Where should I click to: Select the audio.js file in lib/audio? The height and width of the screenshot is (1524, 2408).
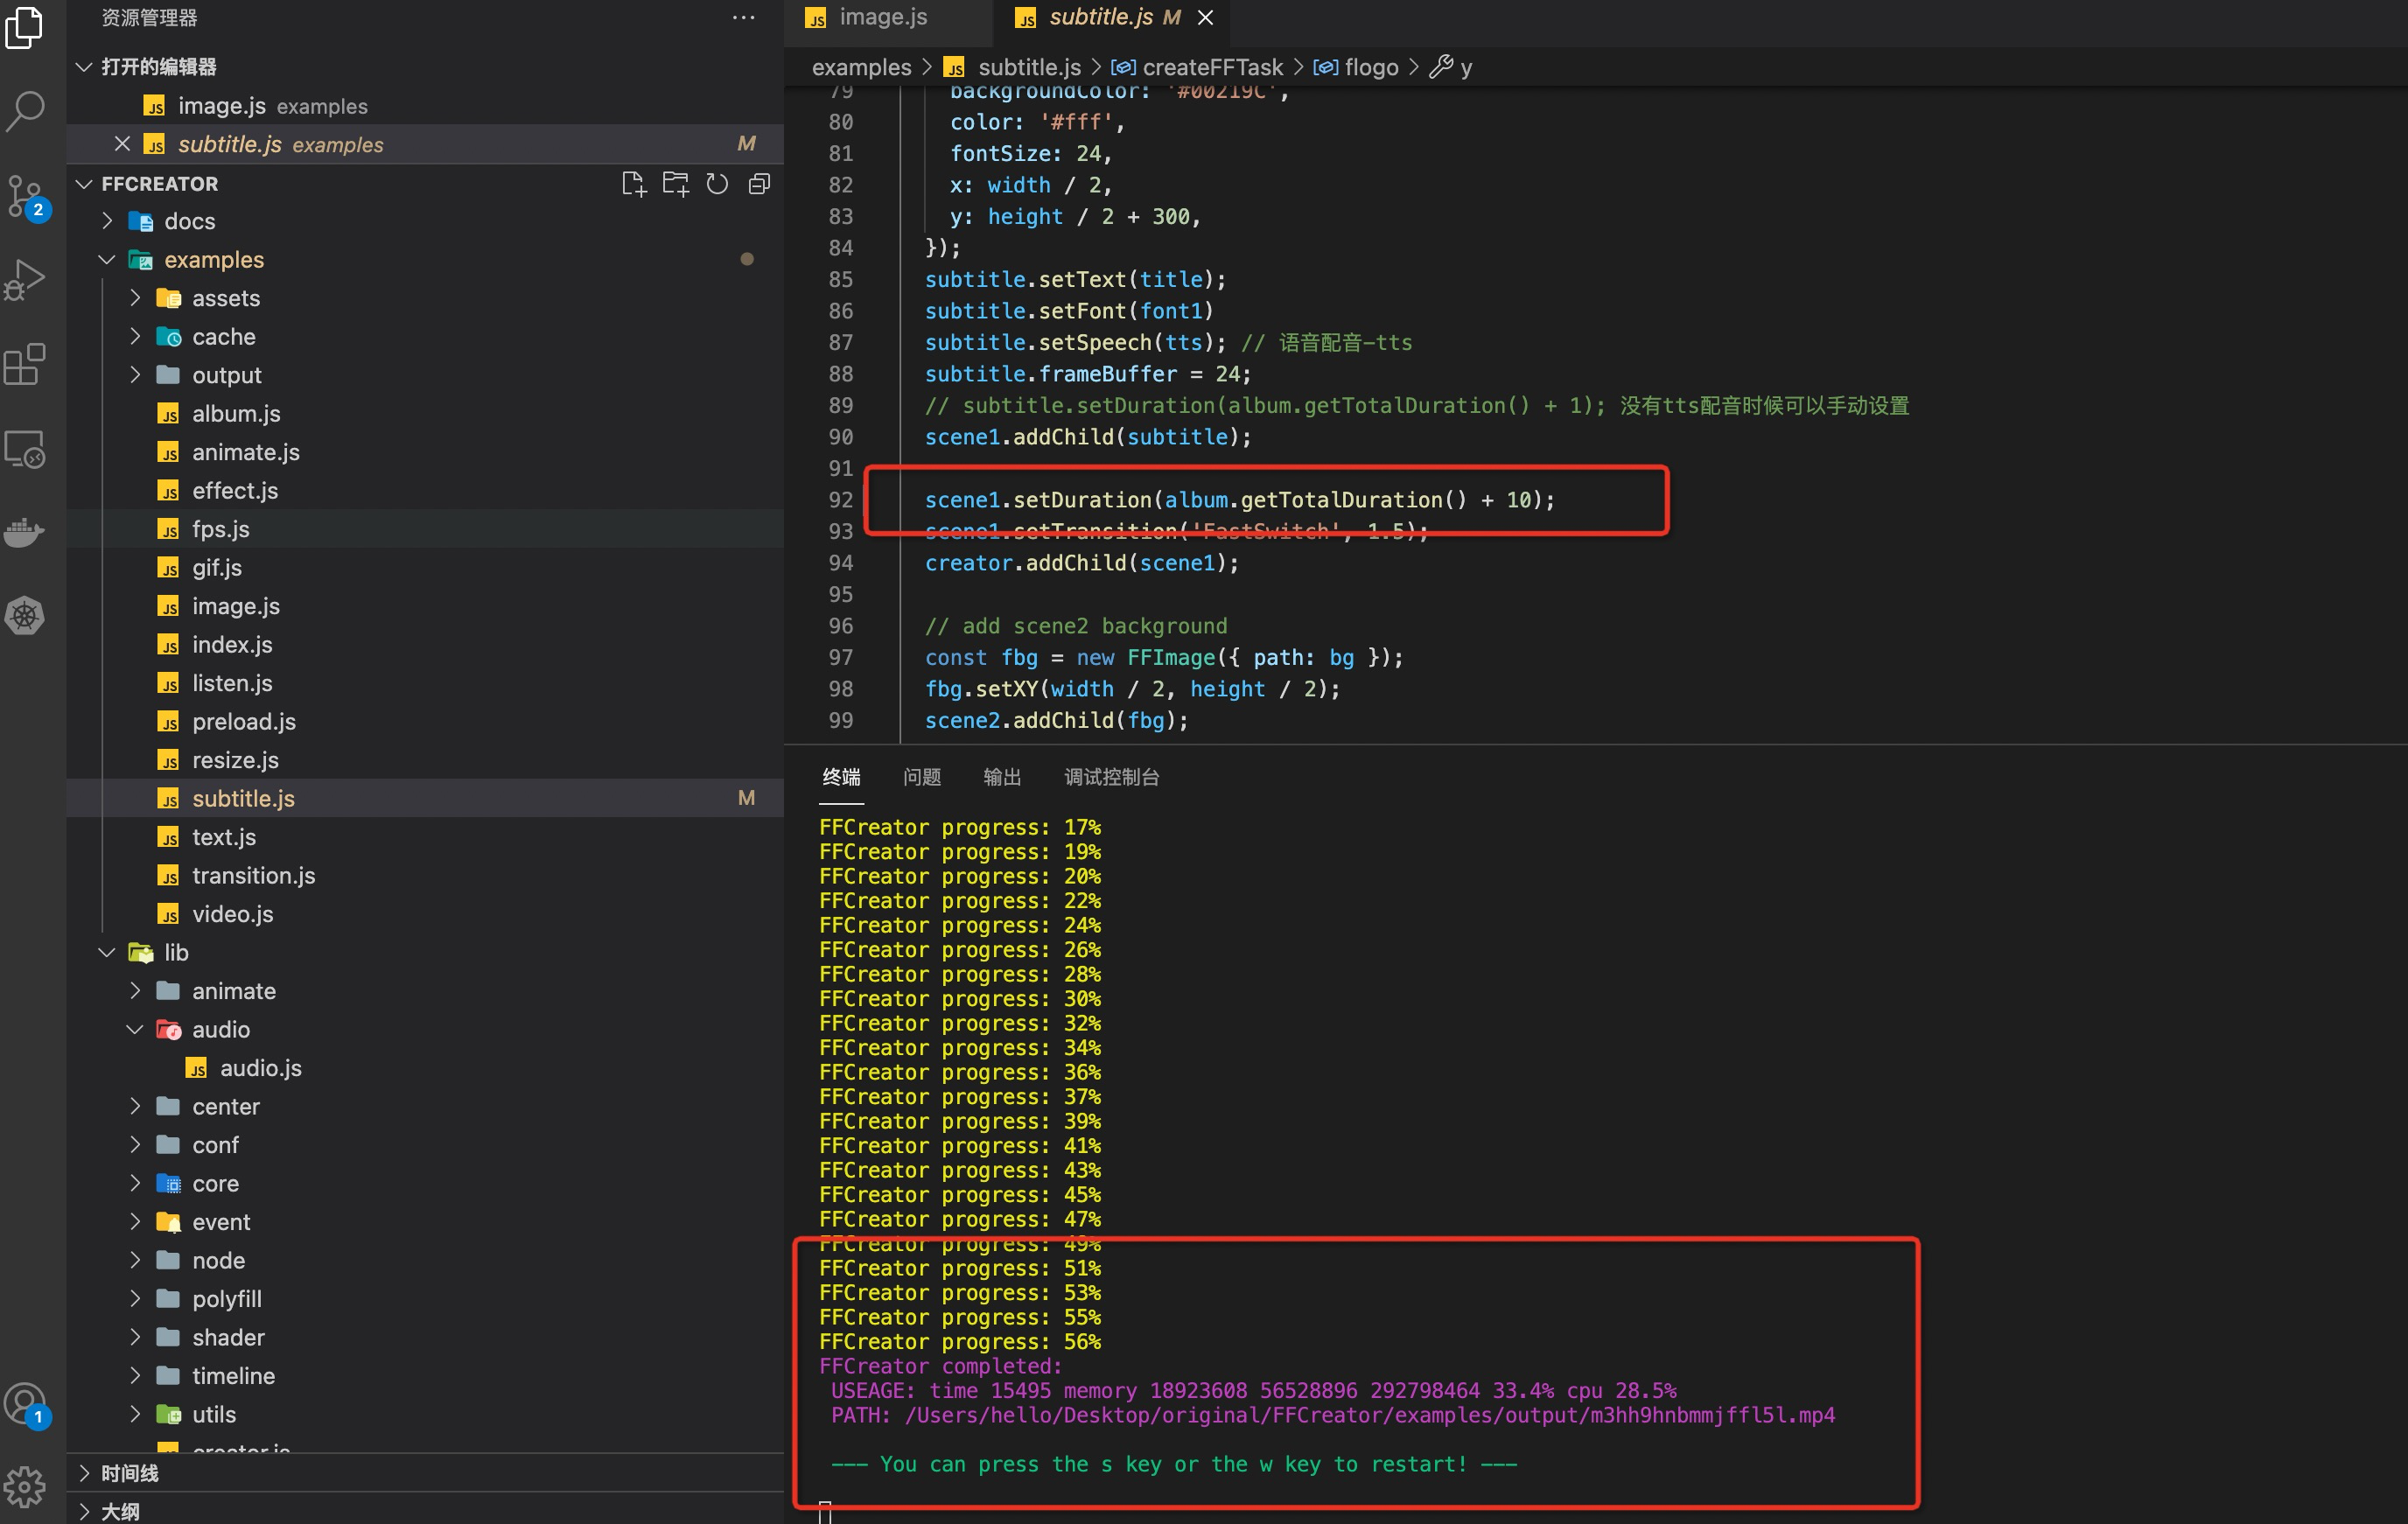click(260, 1067)
